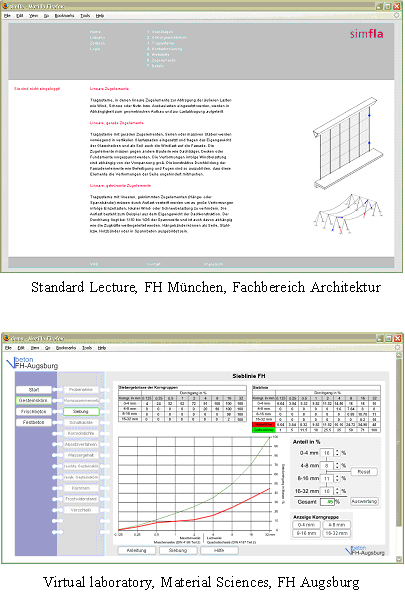
Task: Show the 8-16 mm Korngruppe
Action: pyautogui.click(x=306, y=533)
